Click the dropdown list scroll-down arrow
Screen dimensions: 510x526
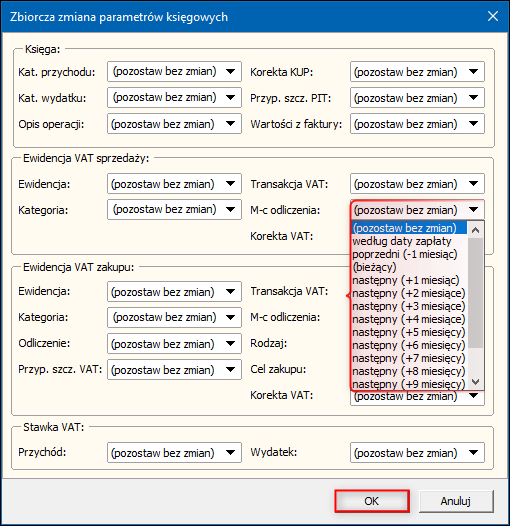pyautogui.click(x=475, y=382)
